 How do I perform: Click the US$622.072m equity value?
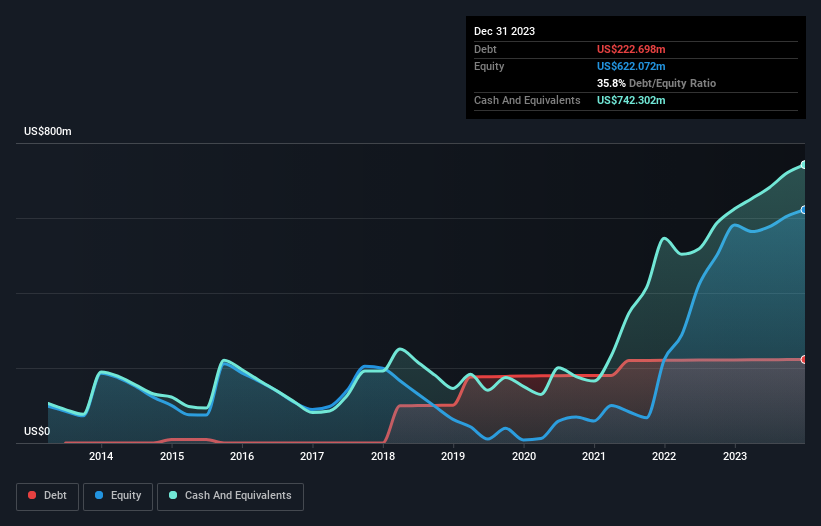[631, 66]
